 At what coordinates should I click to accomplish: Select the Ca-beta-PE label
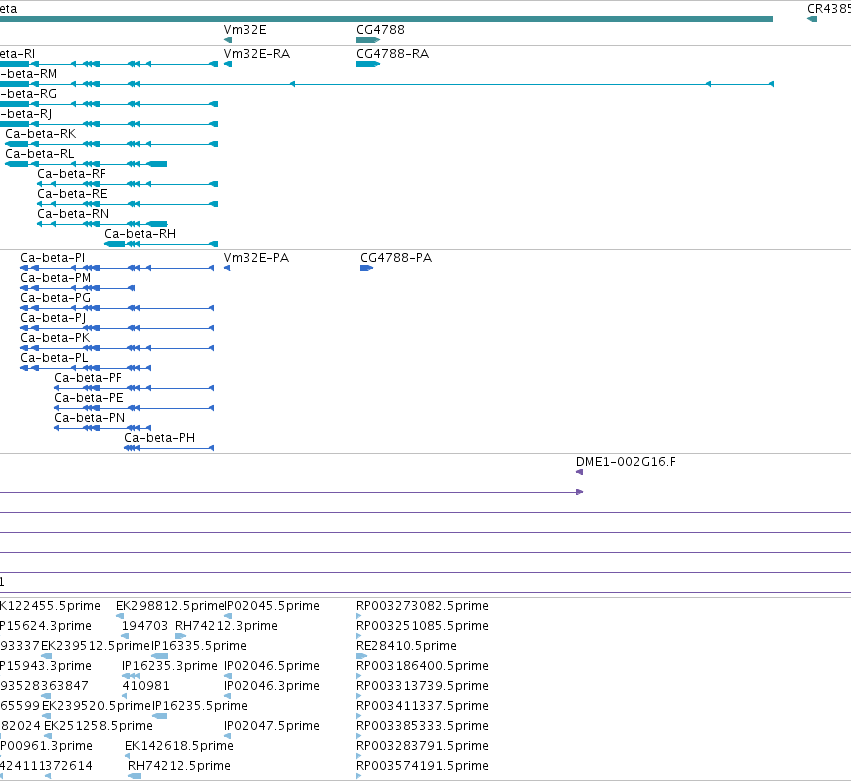[89, 398]
